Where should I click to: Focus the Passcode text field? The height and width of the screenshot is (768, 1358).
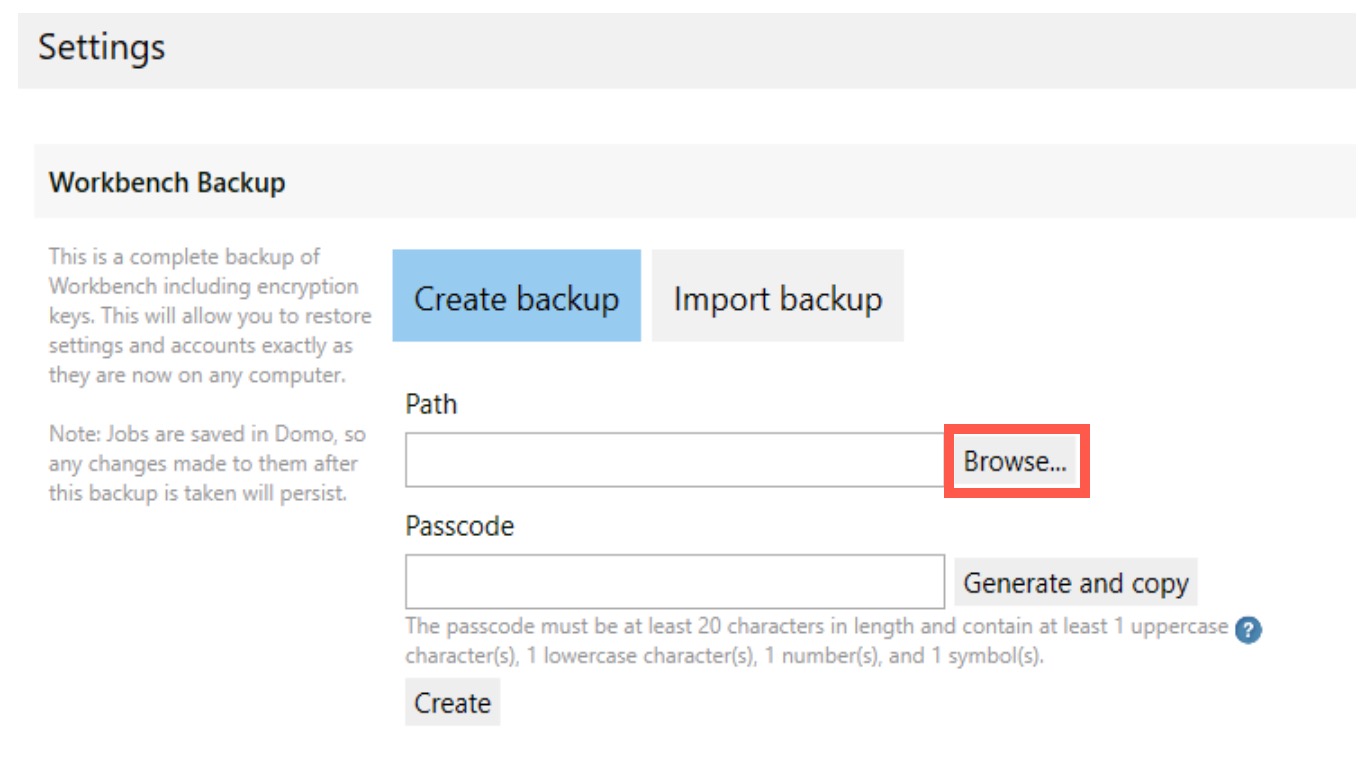[675, 582]
